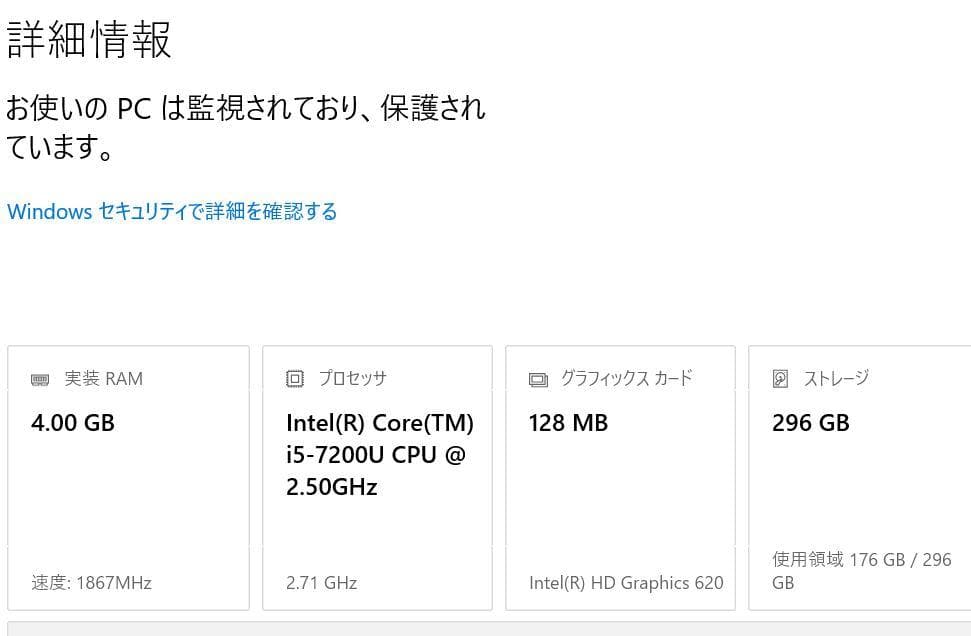Click the 4.00 GB RAM value

coord(71,423)
